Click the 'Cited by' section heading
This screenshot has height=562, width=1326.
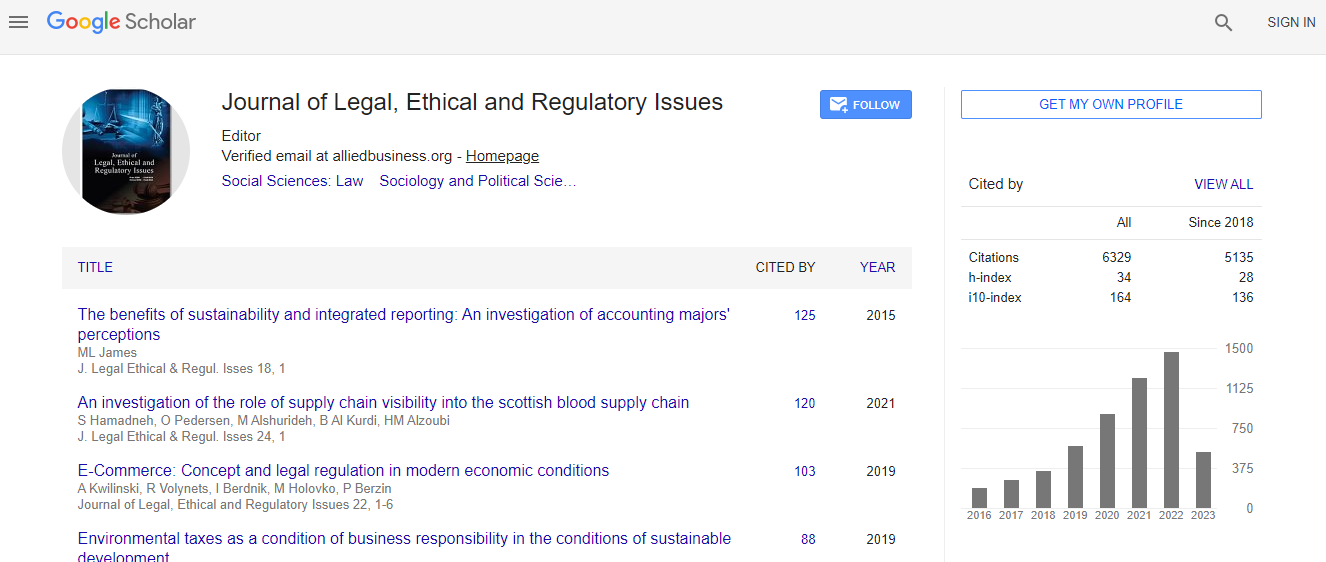point(996,184)
